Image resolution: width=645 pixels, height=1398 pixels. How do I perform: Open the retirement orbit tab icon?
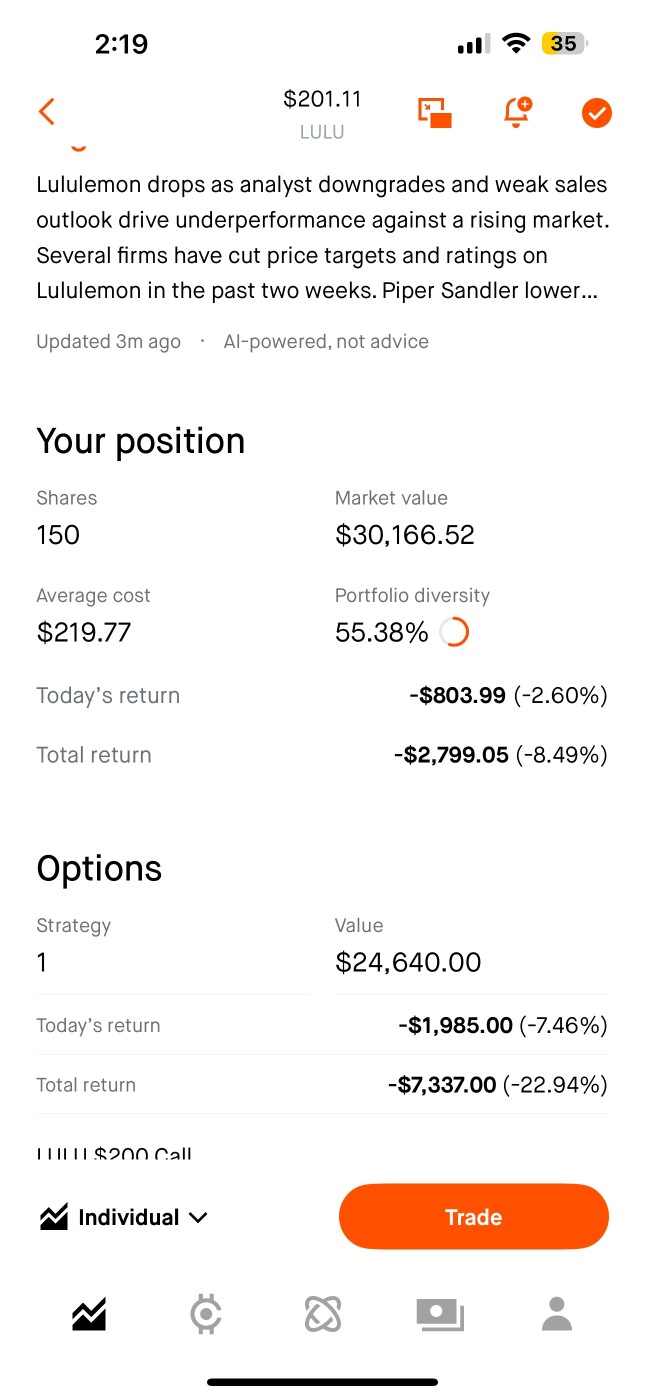pos(323,1314)
